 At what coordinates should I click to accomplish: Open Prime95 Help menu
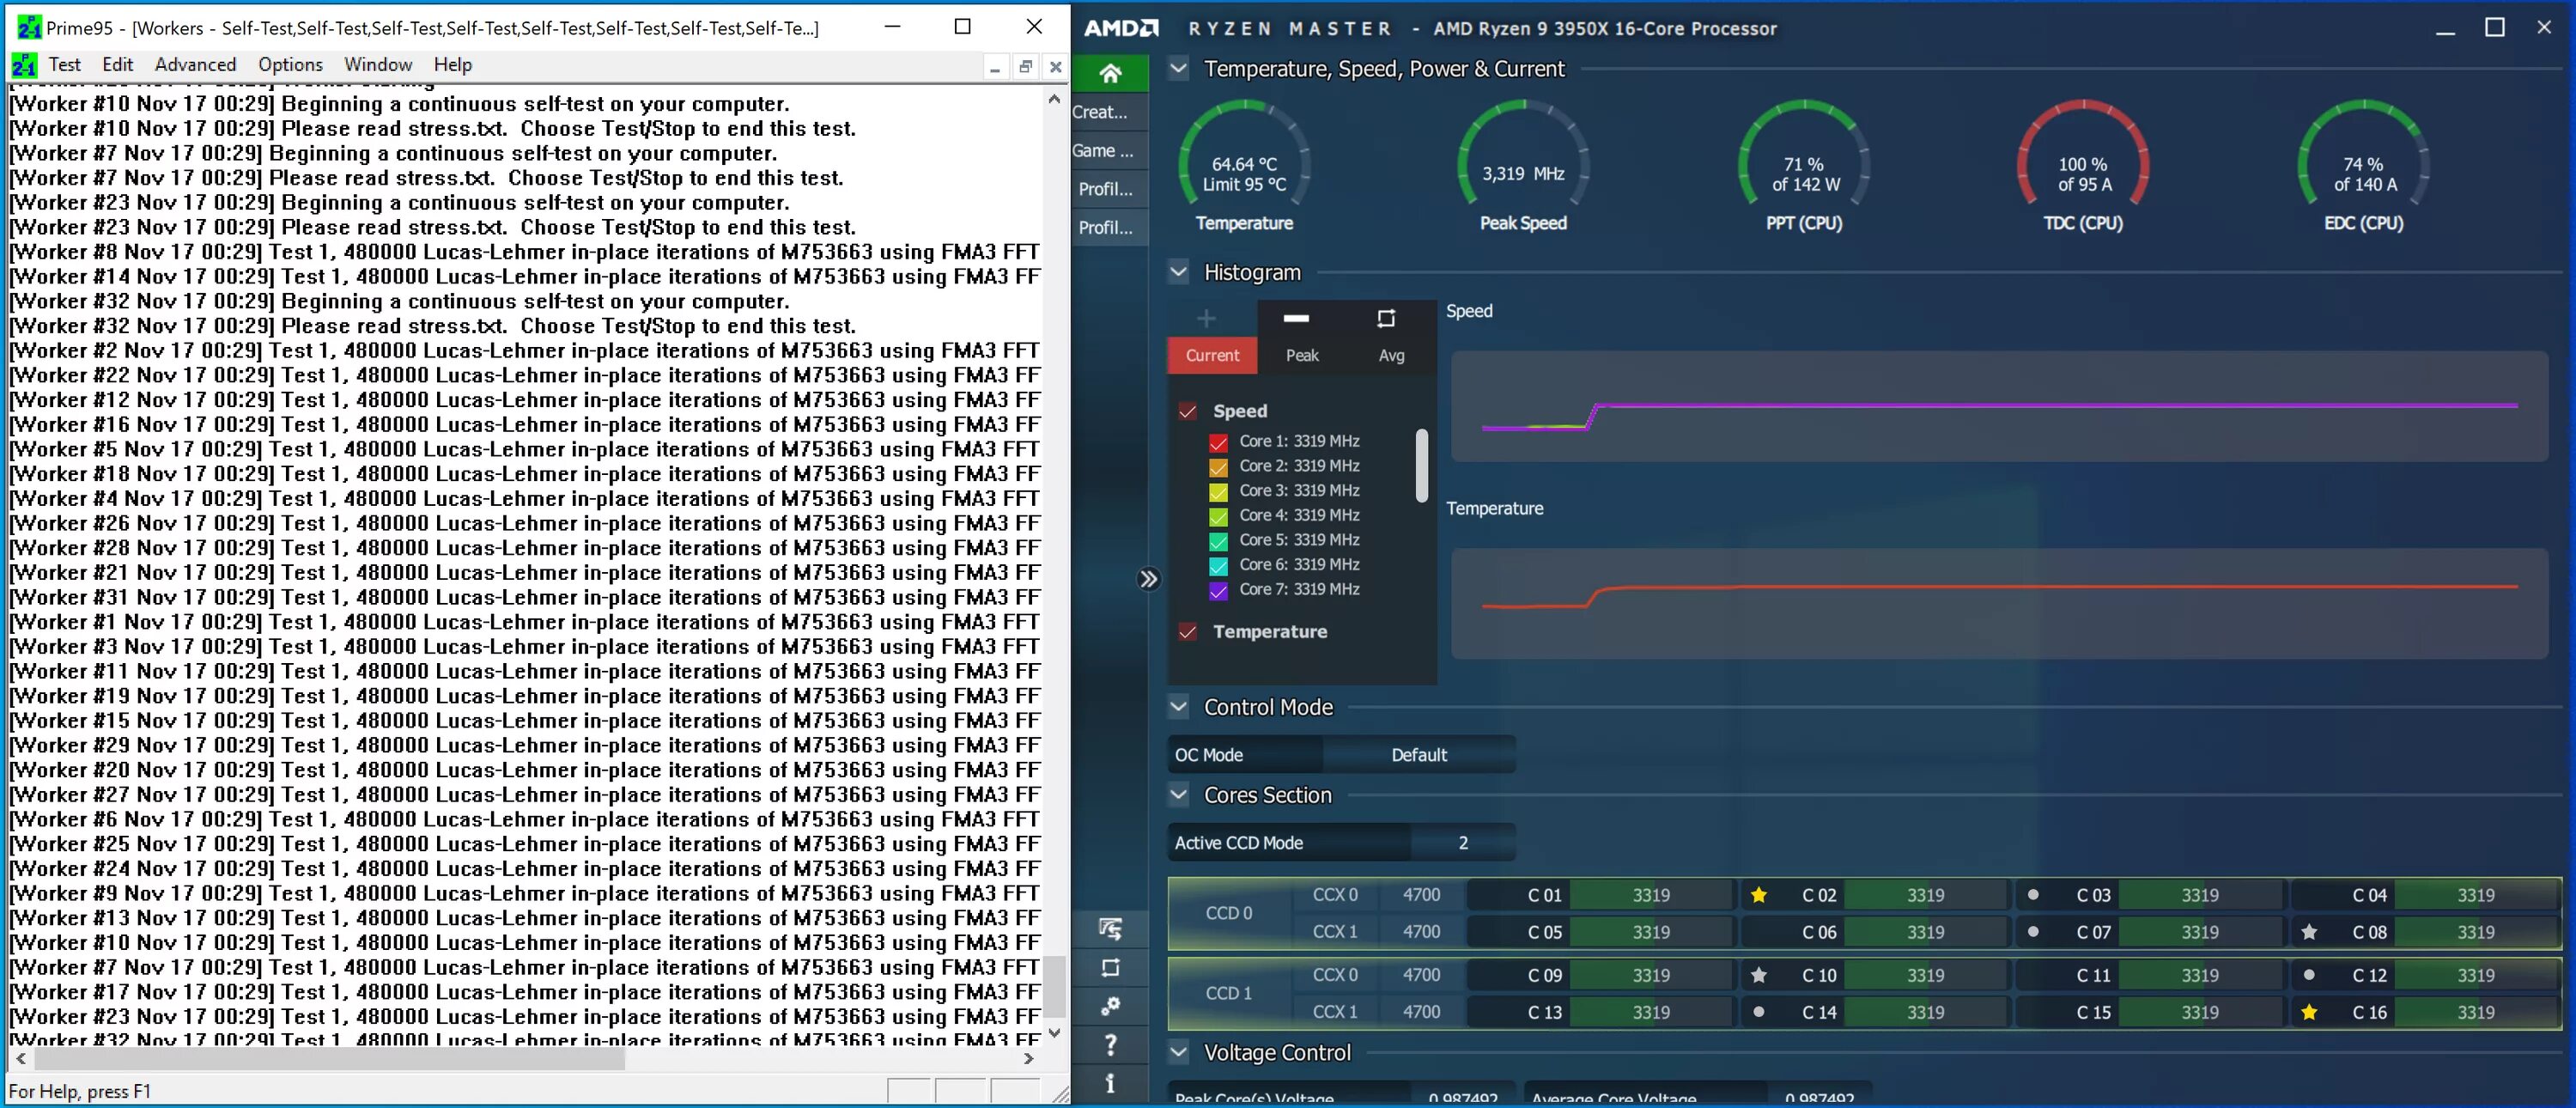452,64
